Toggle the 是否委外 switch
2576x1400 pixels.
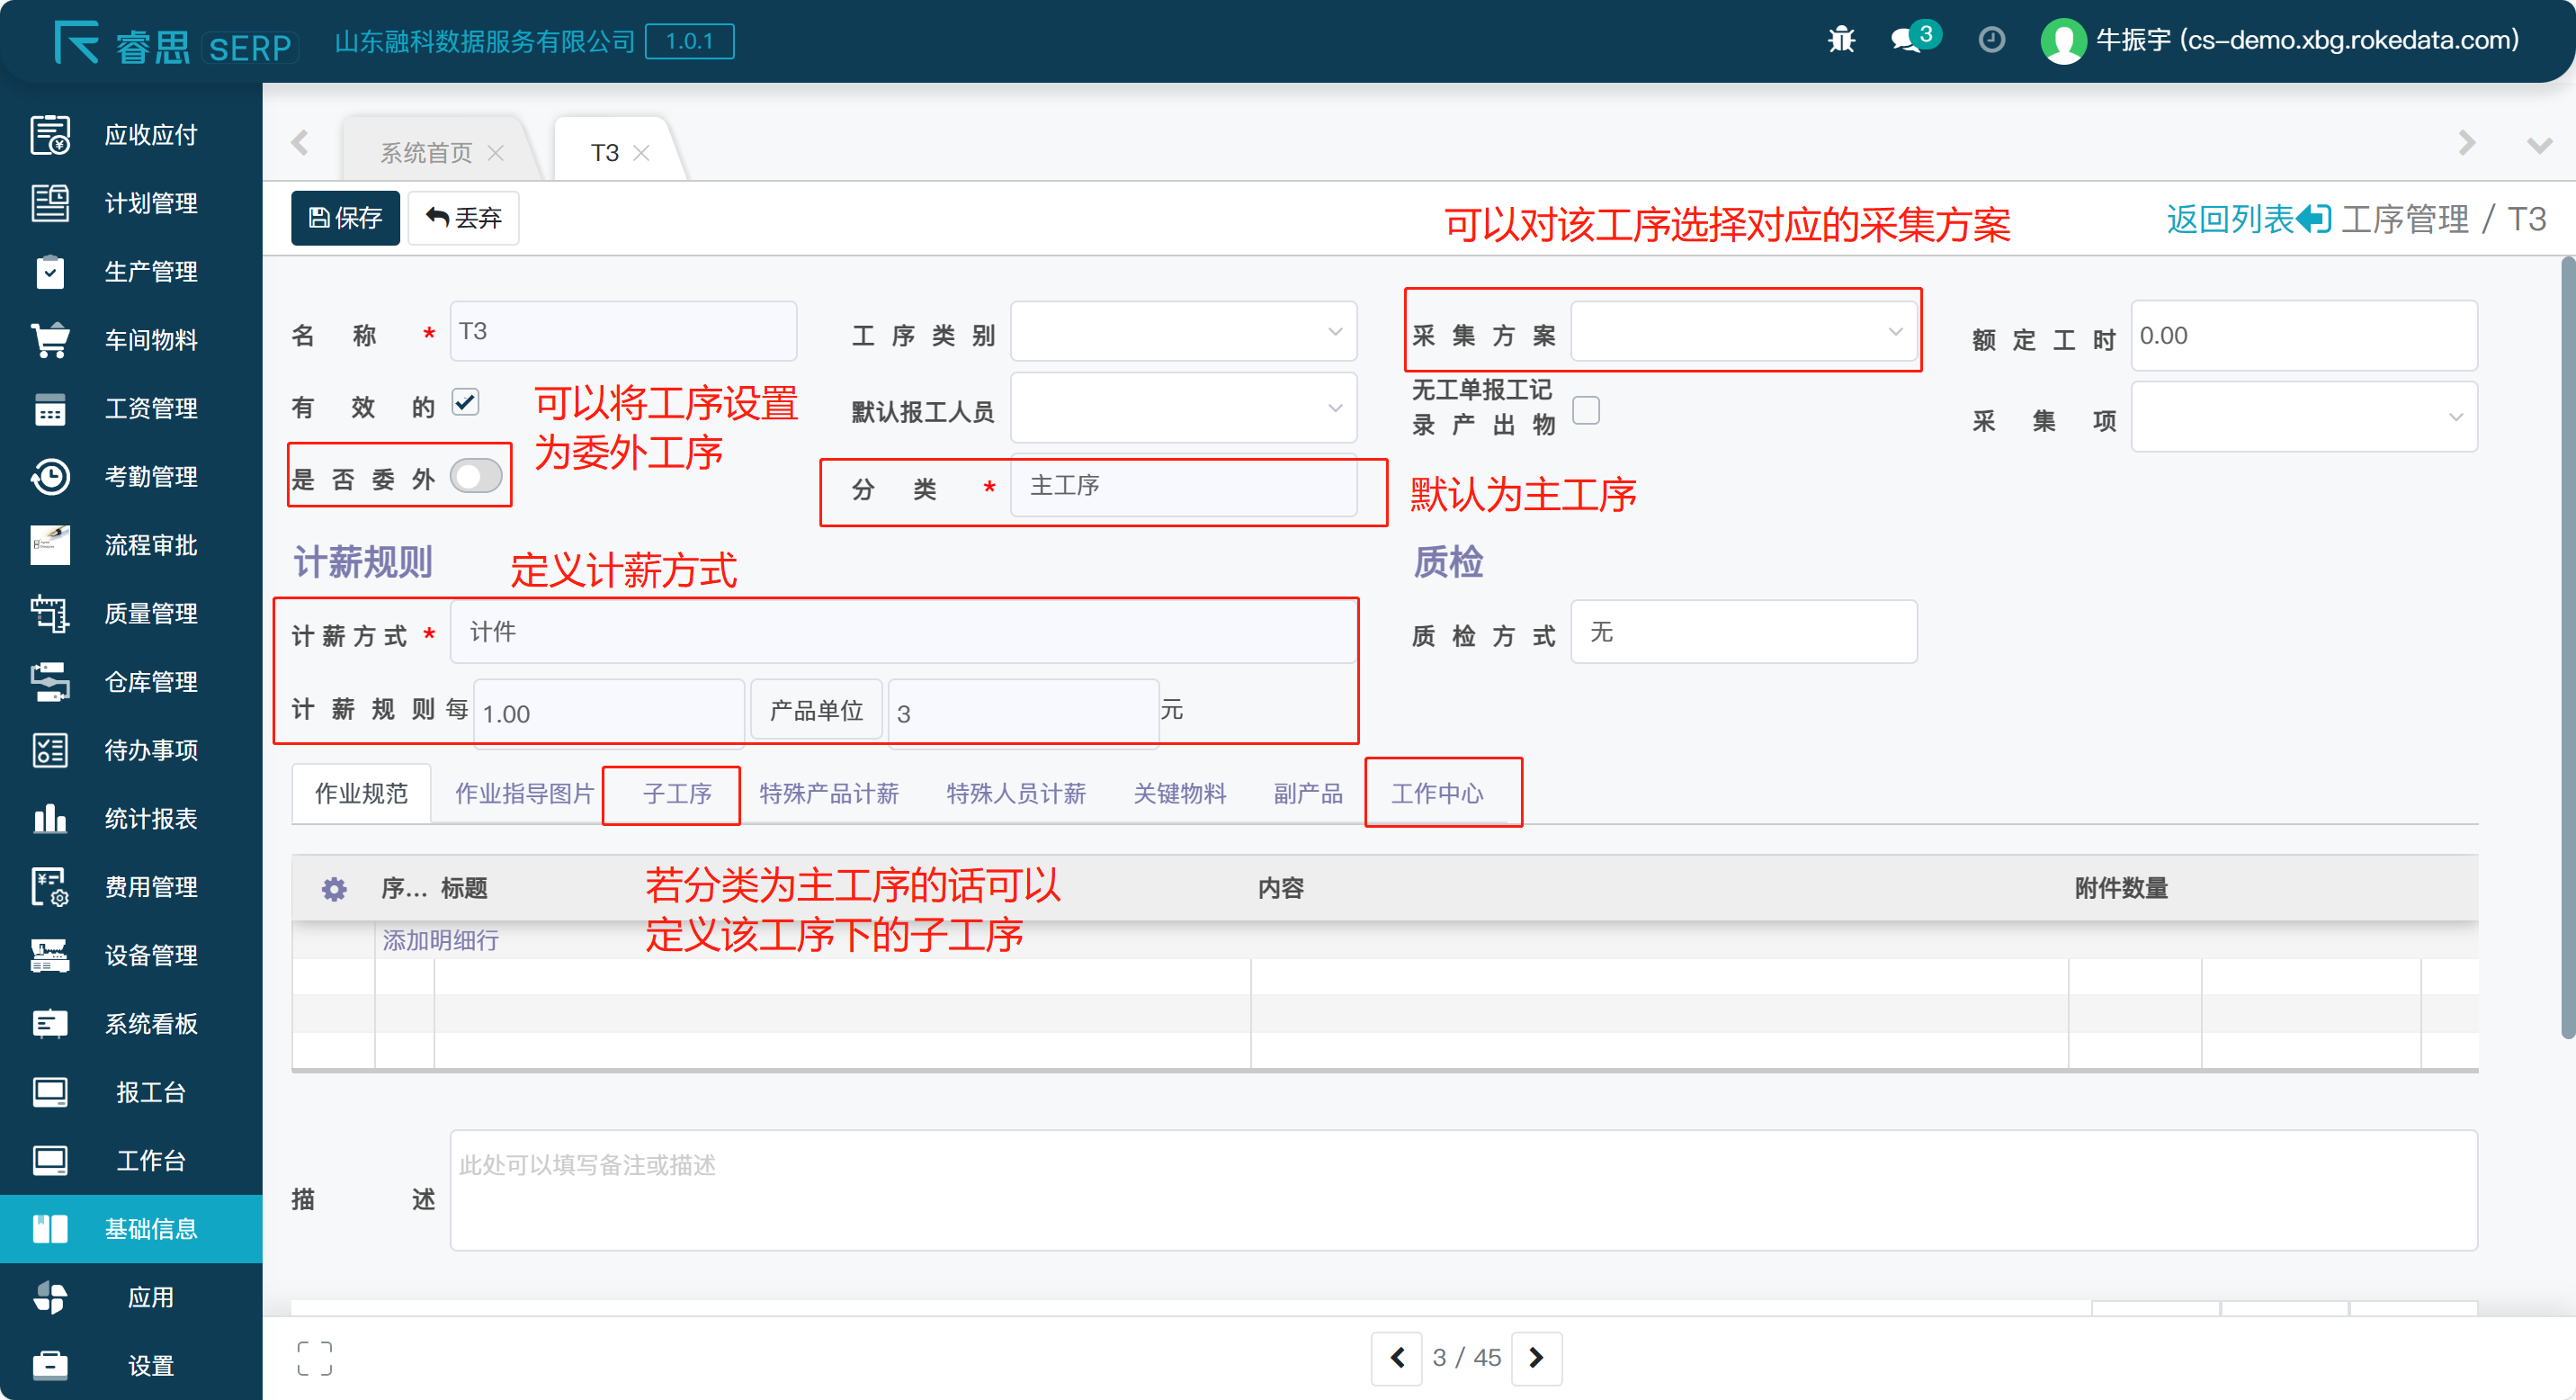point(476,476)
